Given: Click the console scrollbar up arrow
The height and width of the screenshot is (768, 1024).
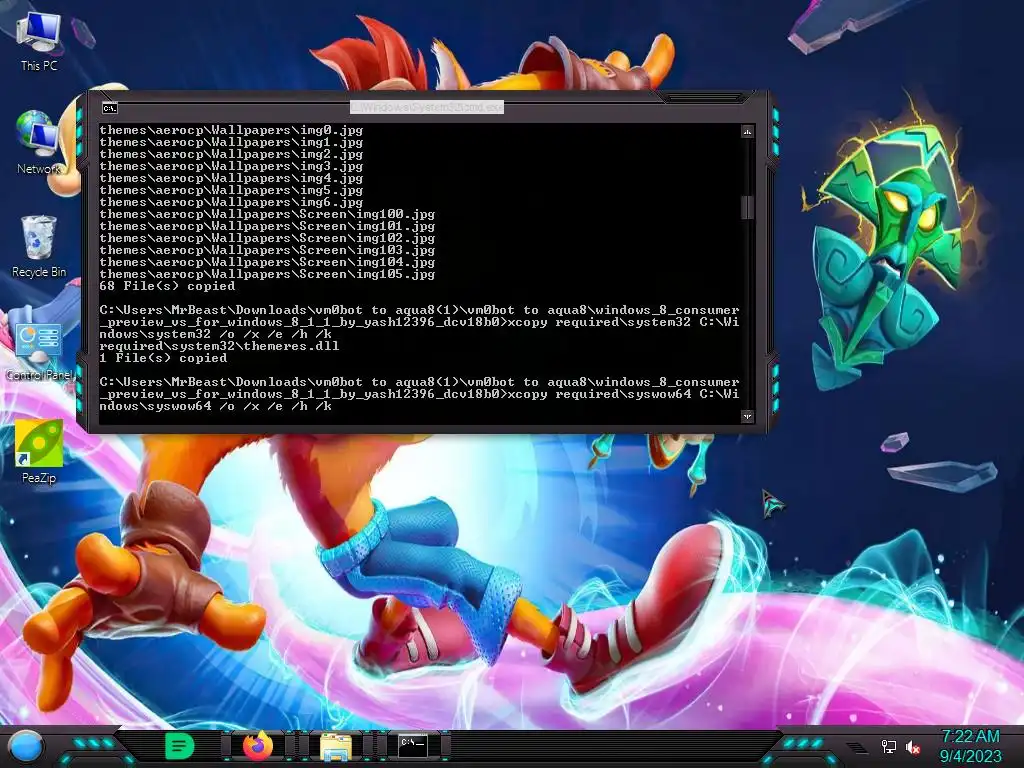Looking at the screenshot, I should (x=747, y=132).
